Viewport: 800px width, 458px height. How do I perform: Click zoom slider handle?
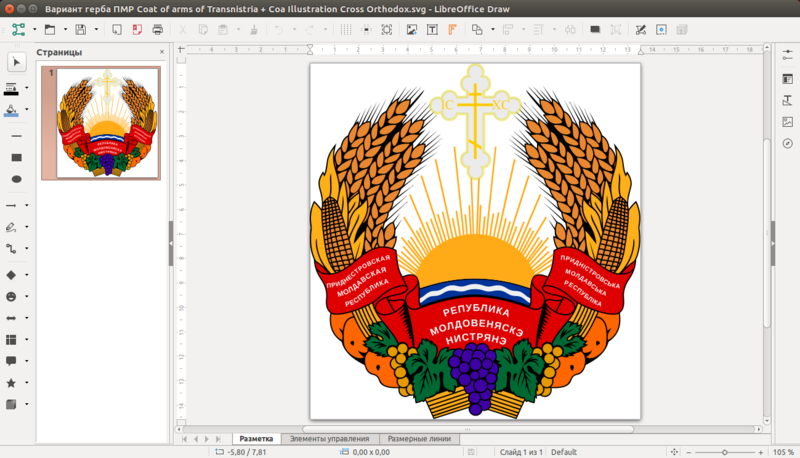coord(724,452)
